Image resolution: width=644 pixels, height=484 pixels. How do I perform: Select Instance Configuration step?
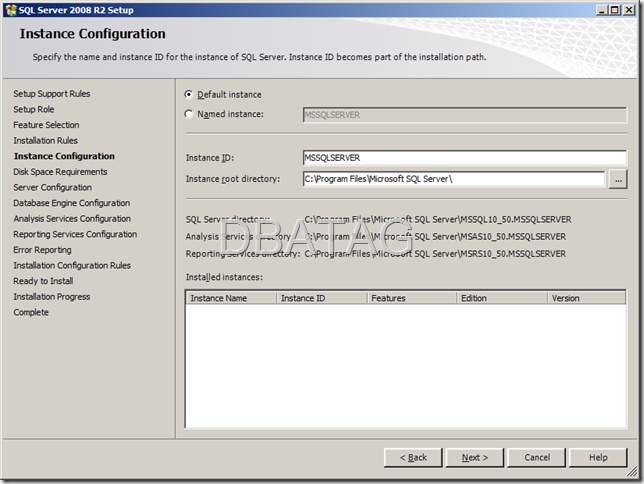pos(64,156)
